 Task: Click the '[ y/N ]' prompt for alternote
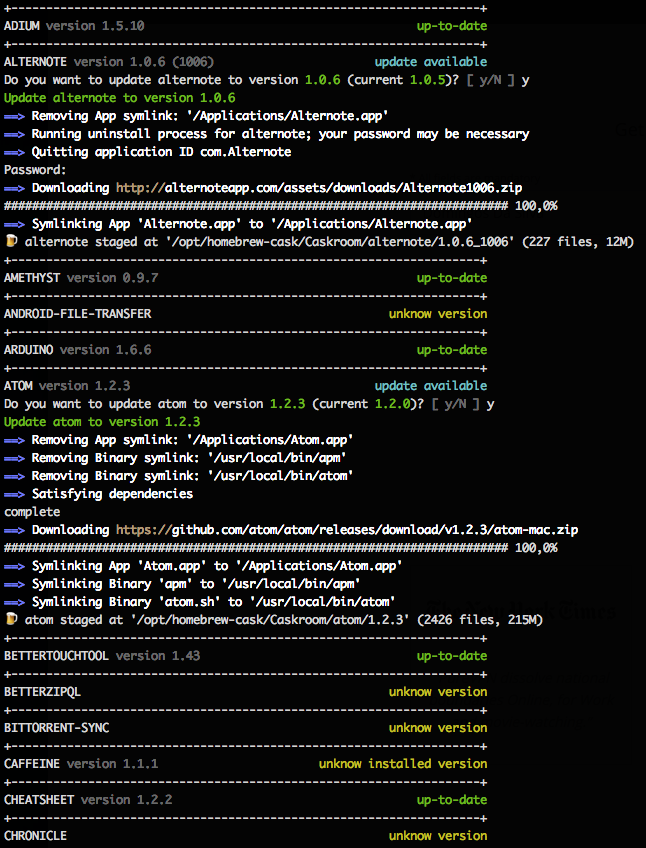click(x=491, y=80)
